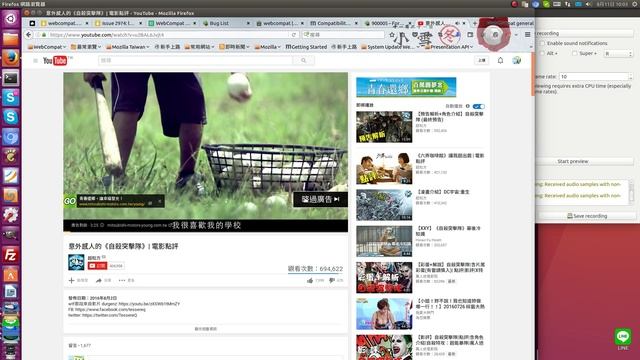Image resolution: width=640 pixels, height=360 pixels.
Task: Open YouTube notifications bell
Action: point(500,60)
